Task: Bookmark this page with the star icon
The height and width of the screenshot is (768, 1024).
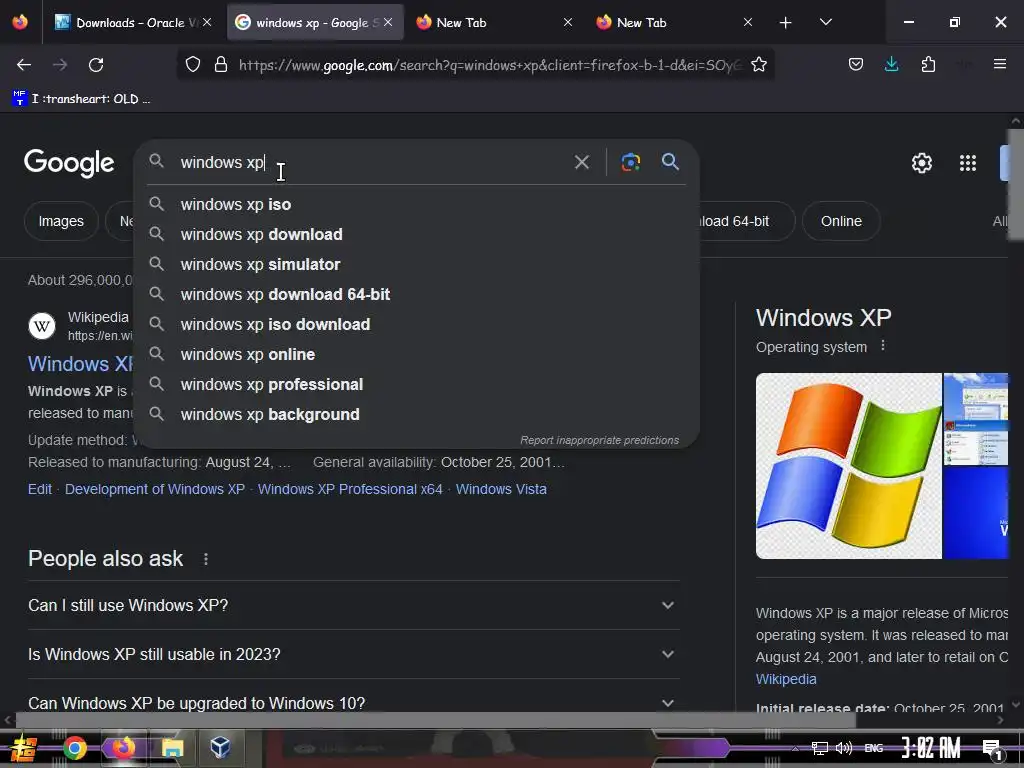Action: (759, 65)
